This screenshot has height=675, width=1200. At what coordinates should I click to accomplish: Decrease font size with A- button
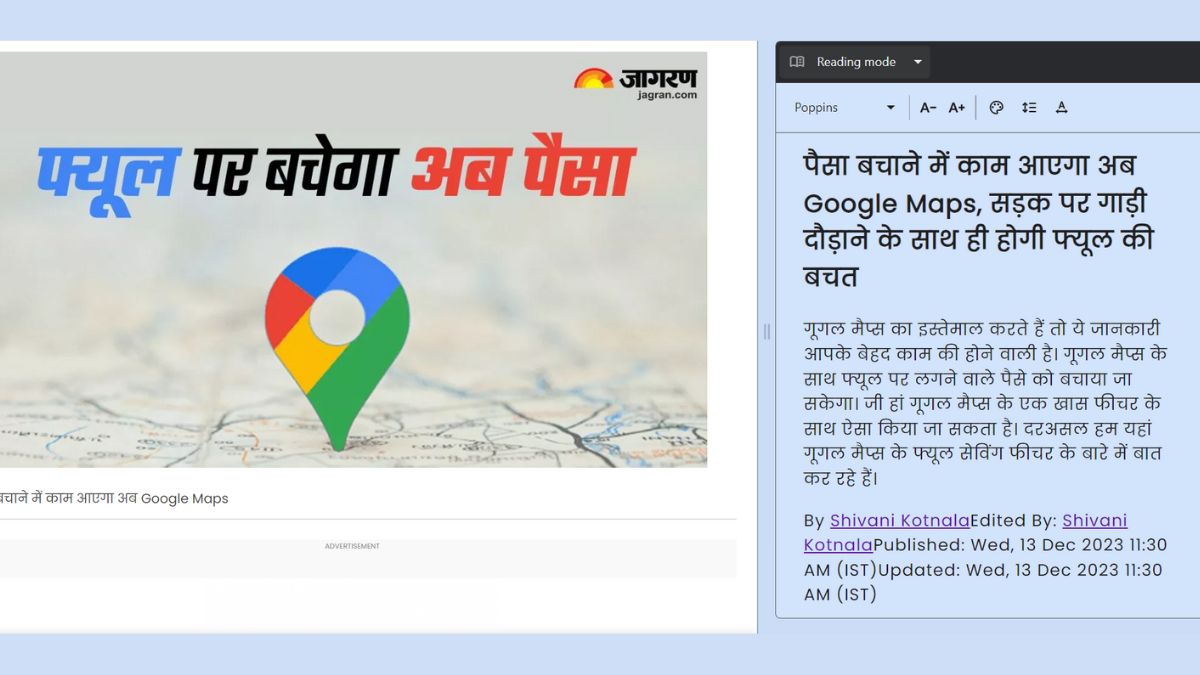coord(928,108)
